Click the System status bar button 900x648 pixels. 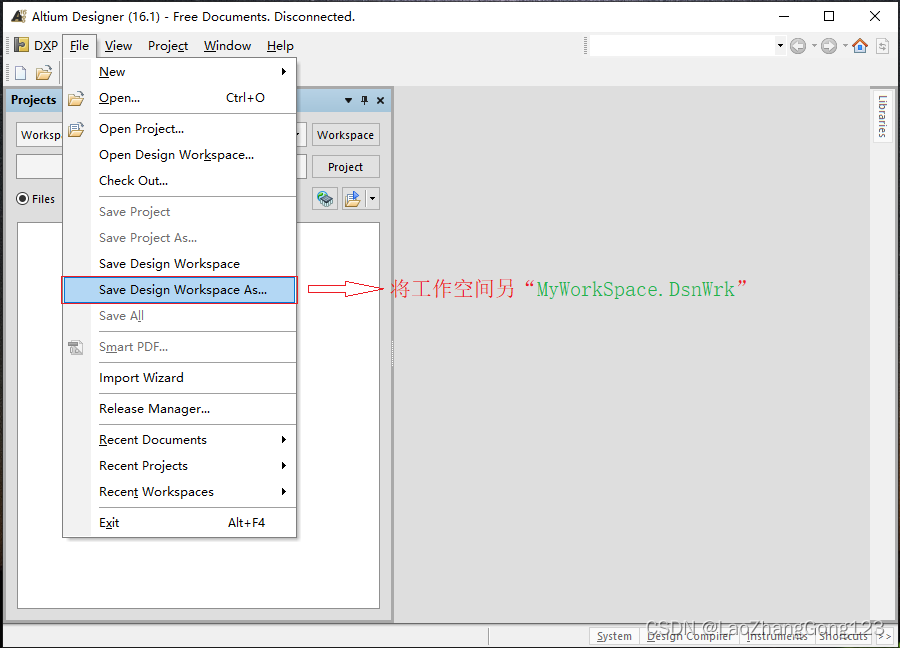click(614, 636)
